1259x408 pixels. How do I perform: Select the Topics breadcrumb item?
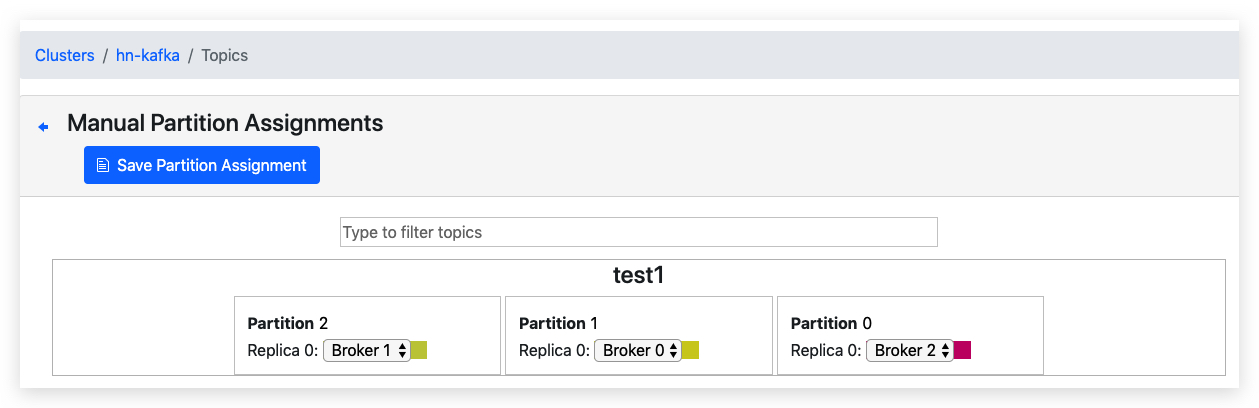pos(225,55)
